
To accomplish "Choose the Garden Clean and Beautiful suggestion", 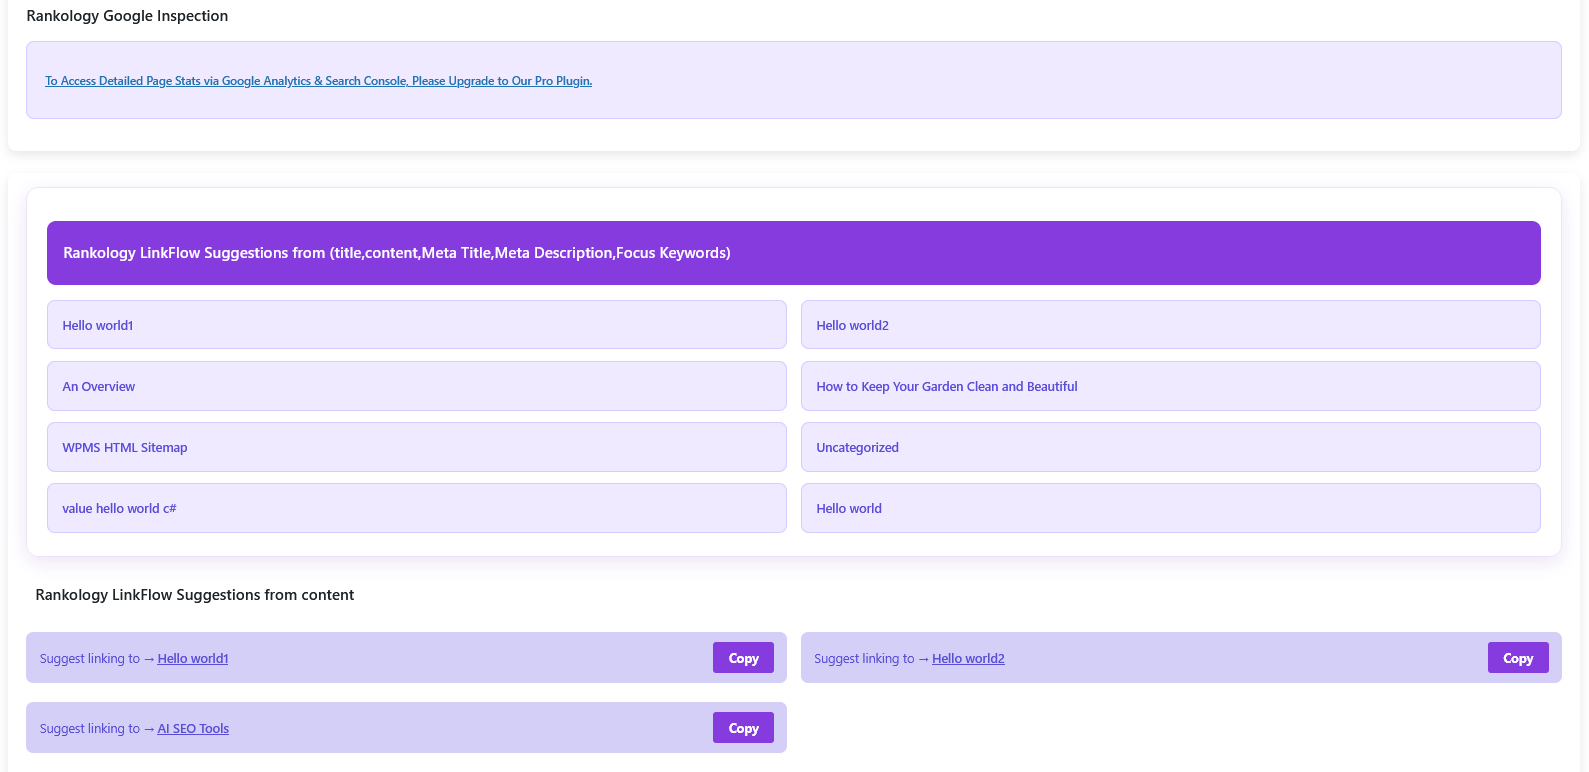I will click(x=1170, y=386).
